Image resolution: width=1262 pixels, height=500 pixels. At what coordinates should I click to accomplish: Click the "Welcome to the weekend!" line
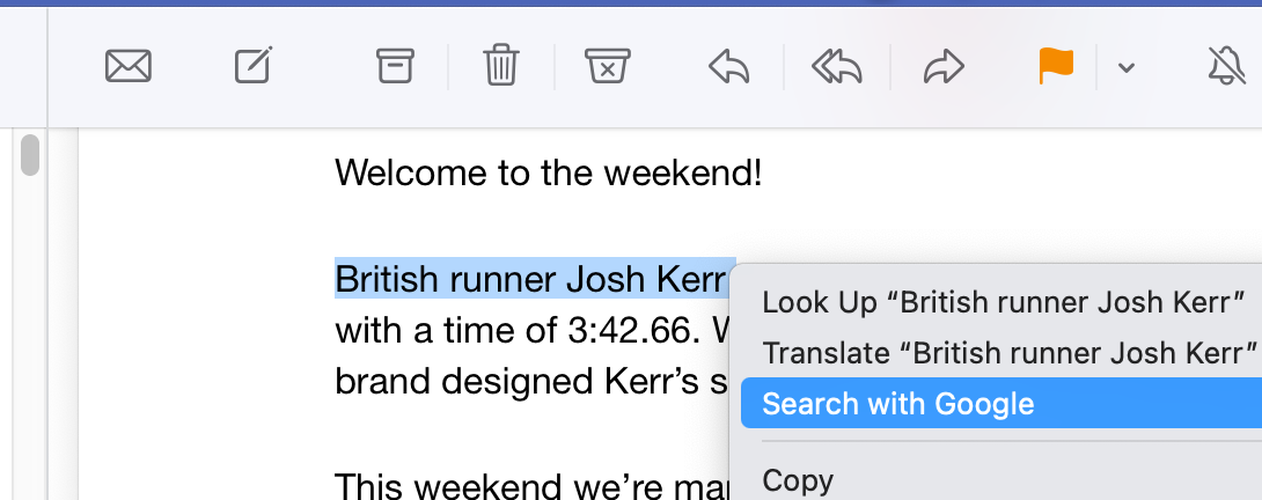click(x=549, y=173)
